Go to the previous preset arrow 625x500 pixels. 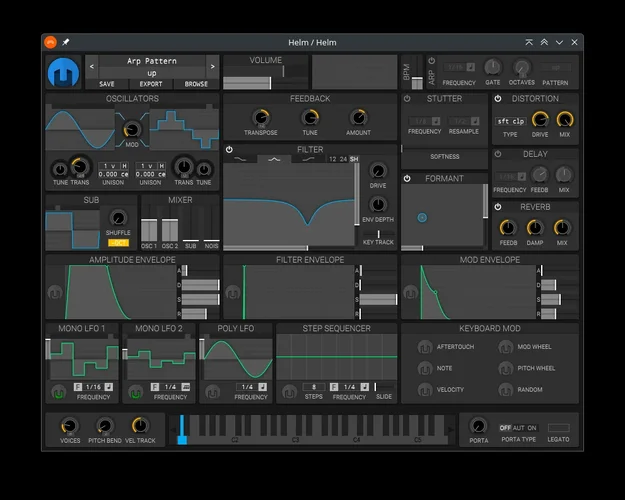[91, 67]
